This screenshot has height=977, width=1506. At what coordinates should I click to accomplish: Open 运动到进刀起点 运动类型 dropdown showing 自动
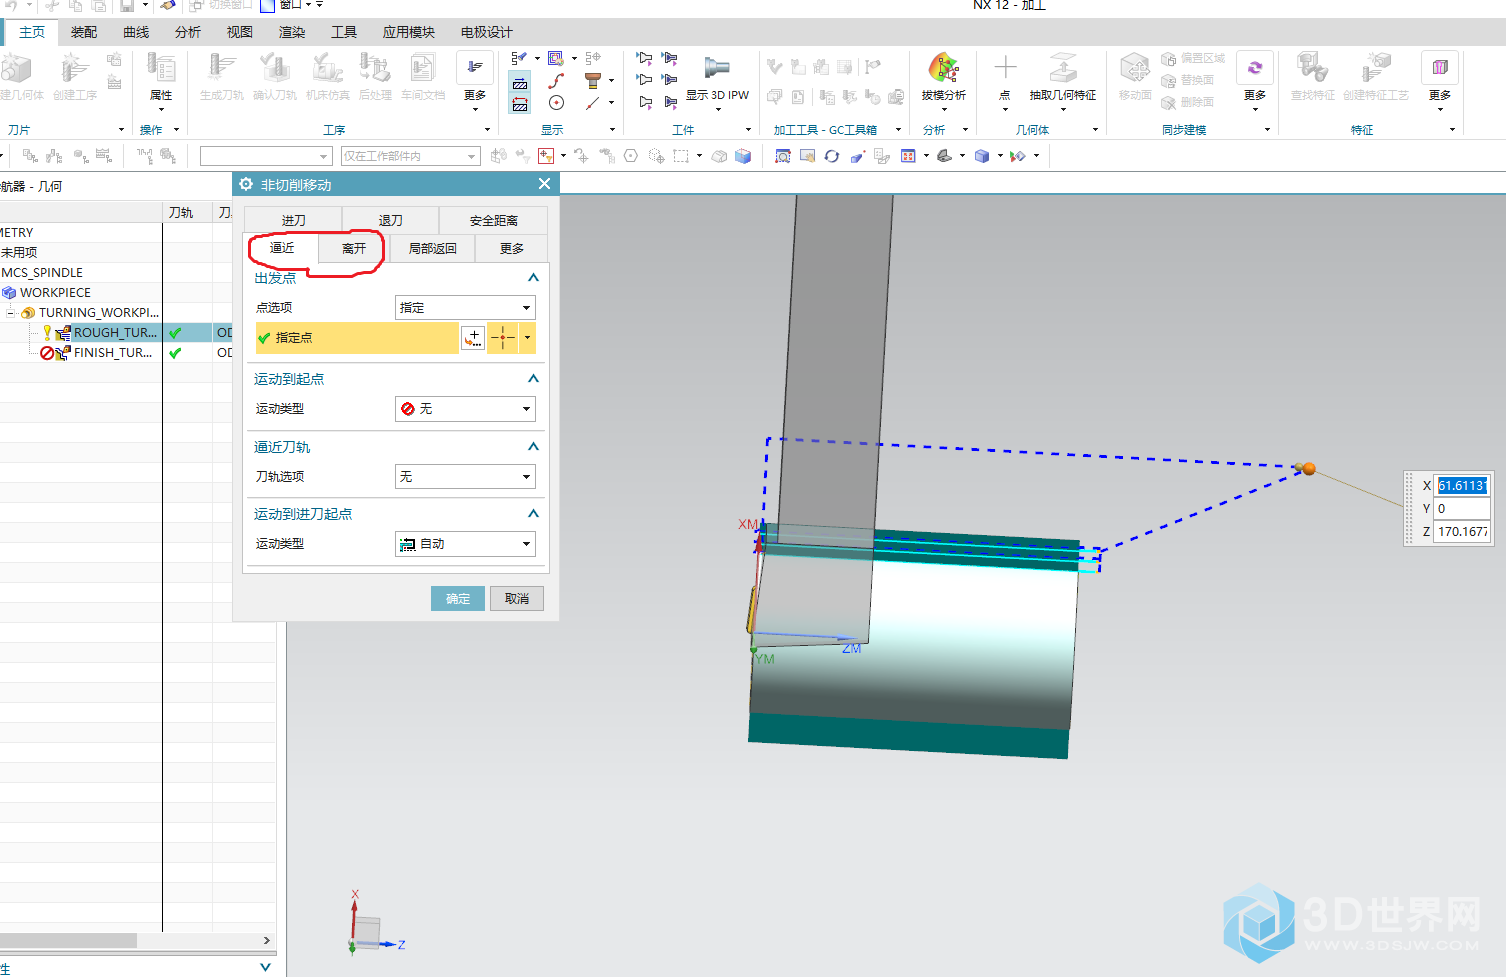[465, 544]
